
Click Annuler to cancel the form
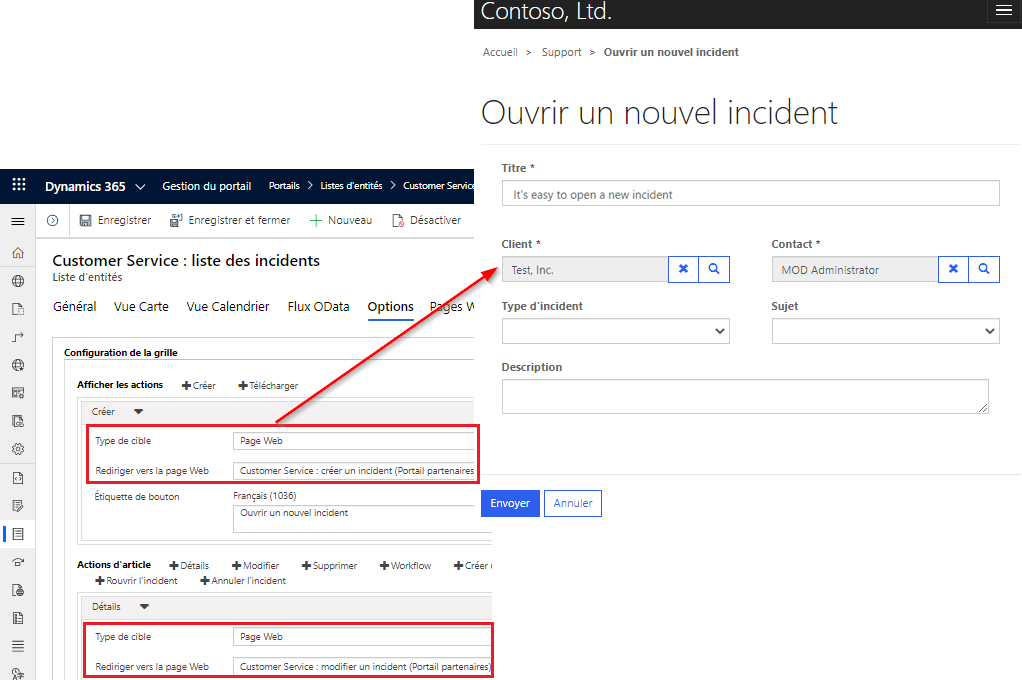tap(573, 503)
